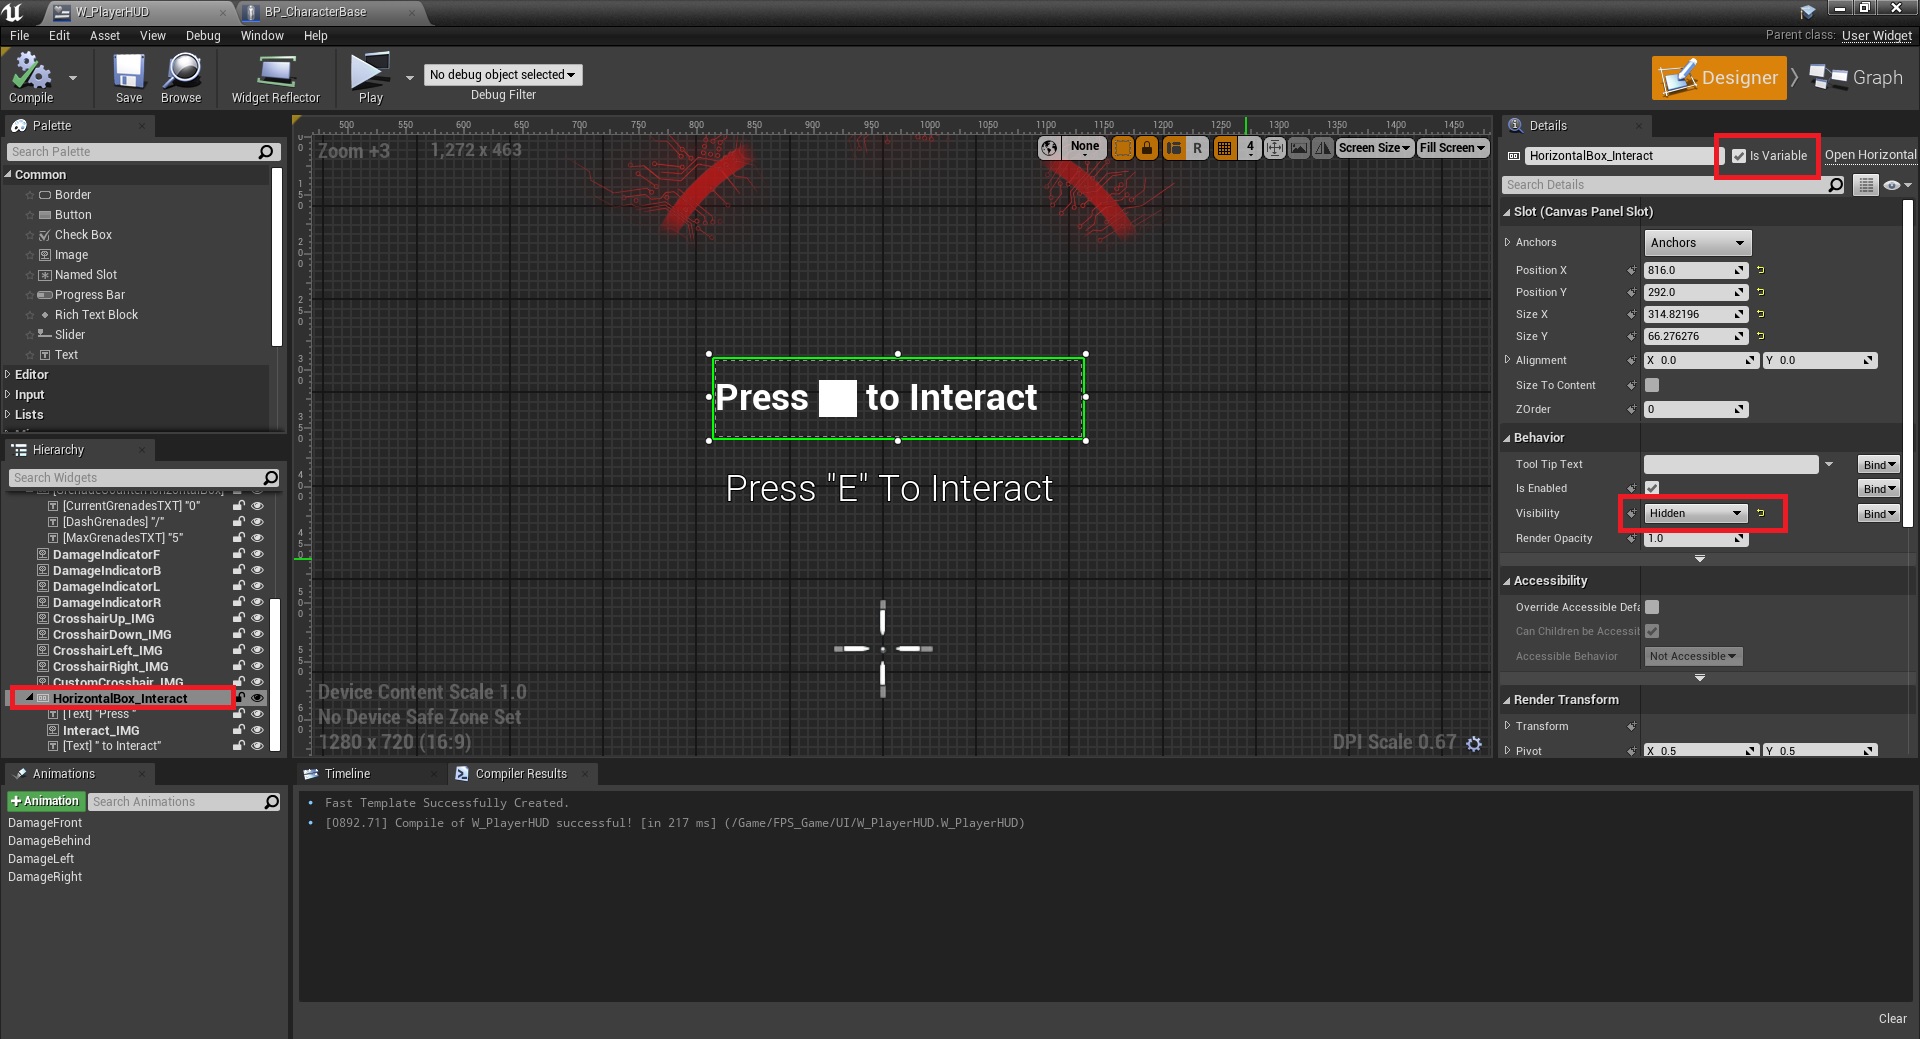Open DPI scale settings gear icon
Viewport: 1920px width, 1039px height.
(1474, 743)
